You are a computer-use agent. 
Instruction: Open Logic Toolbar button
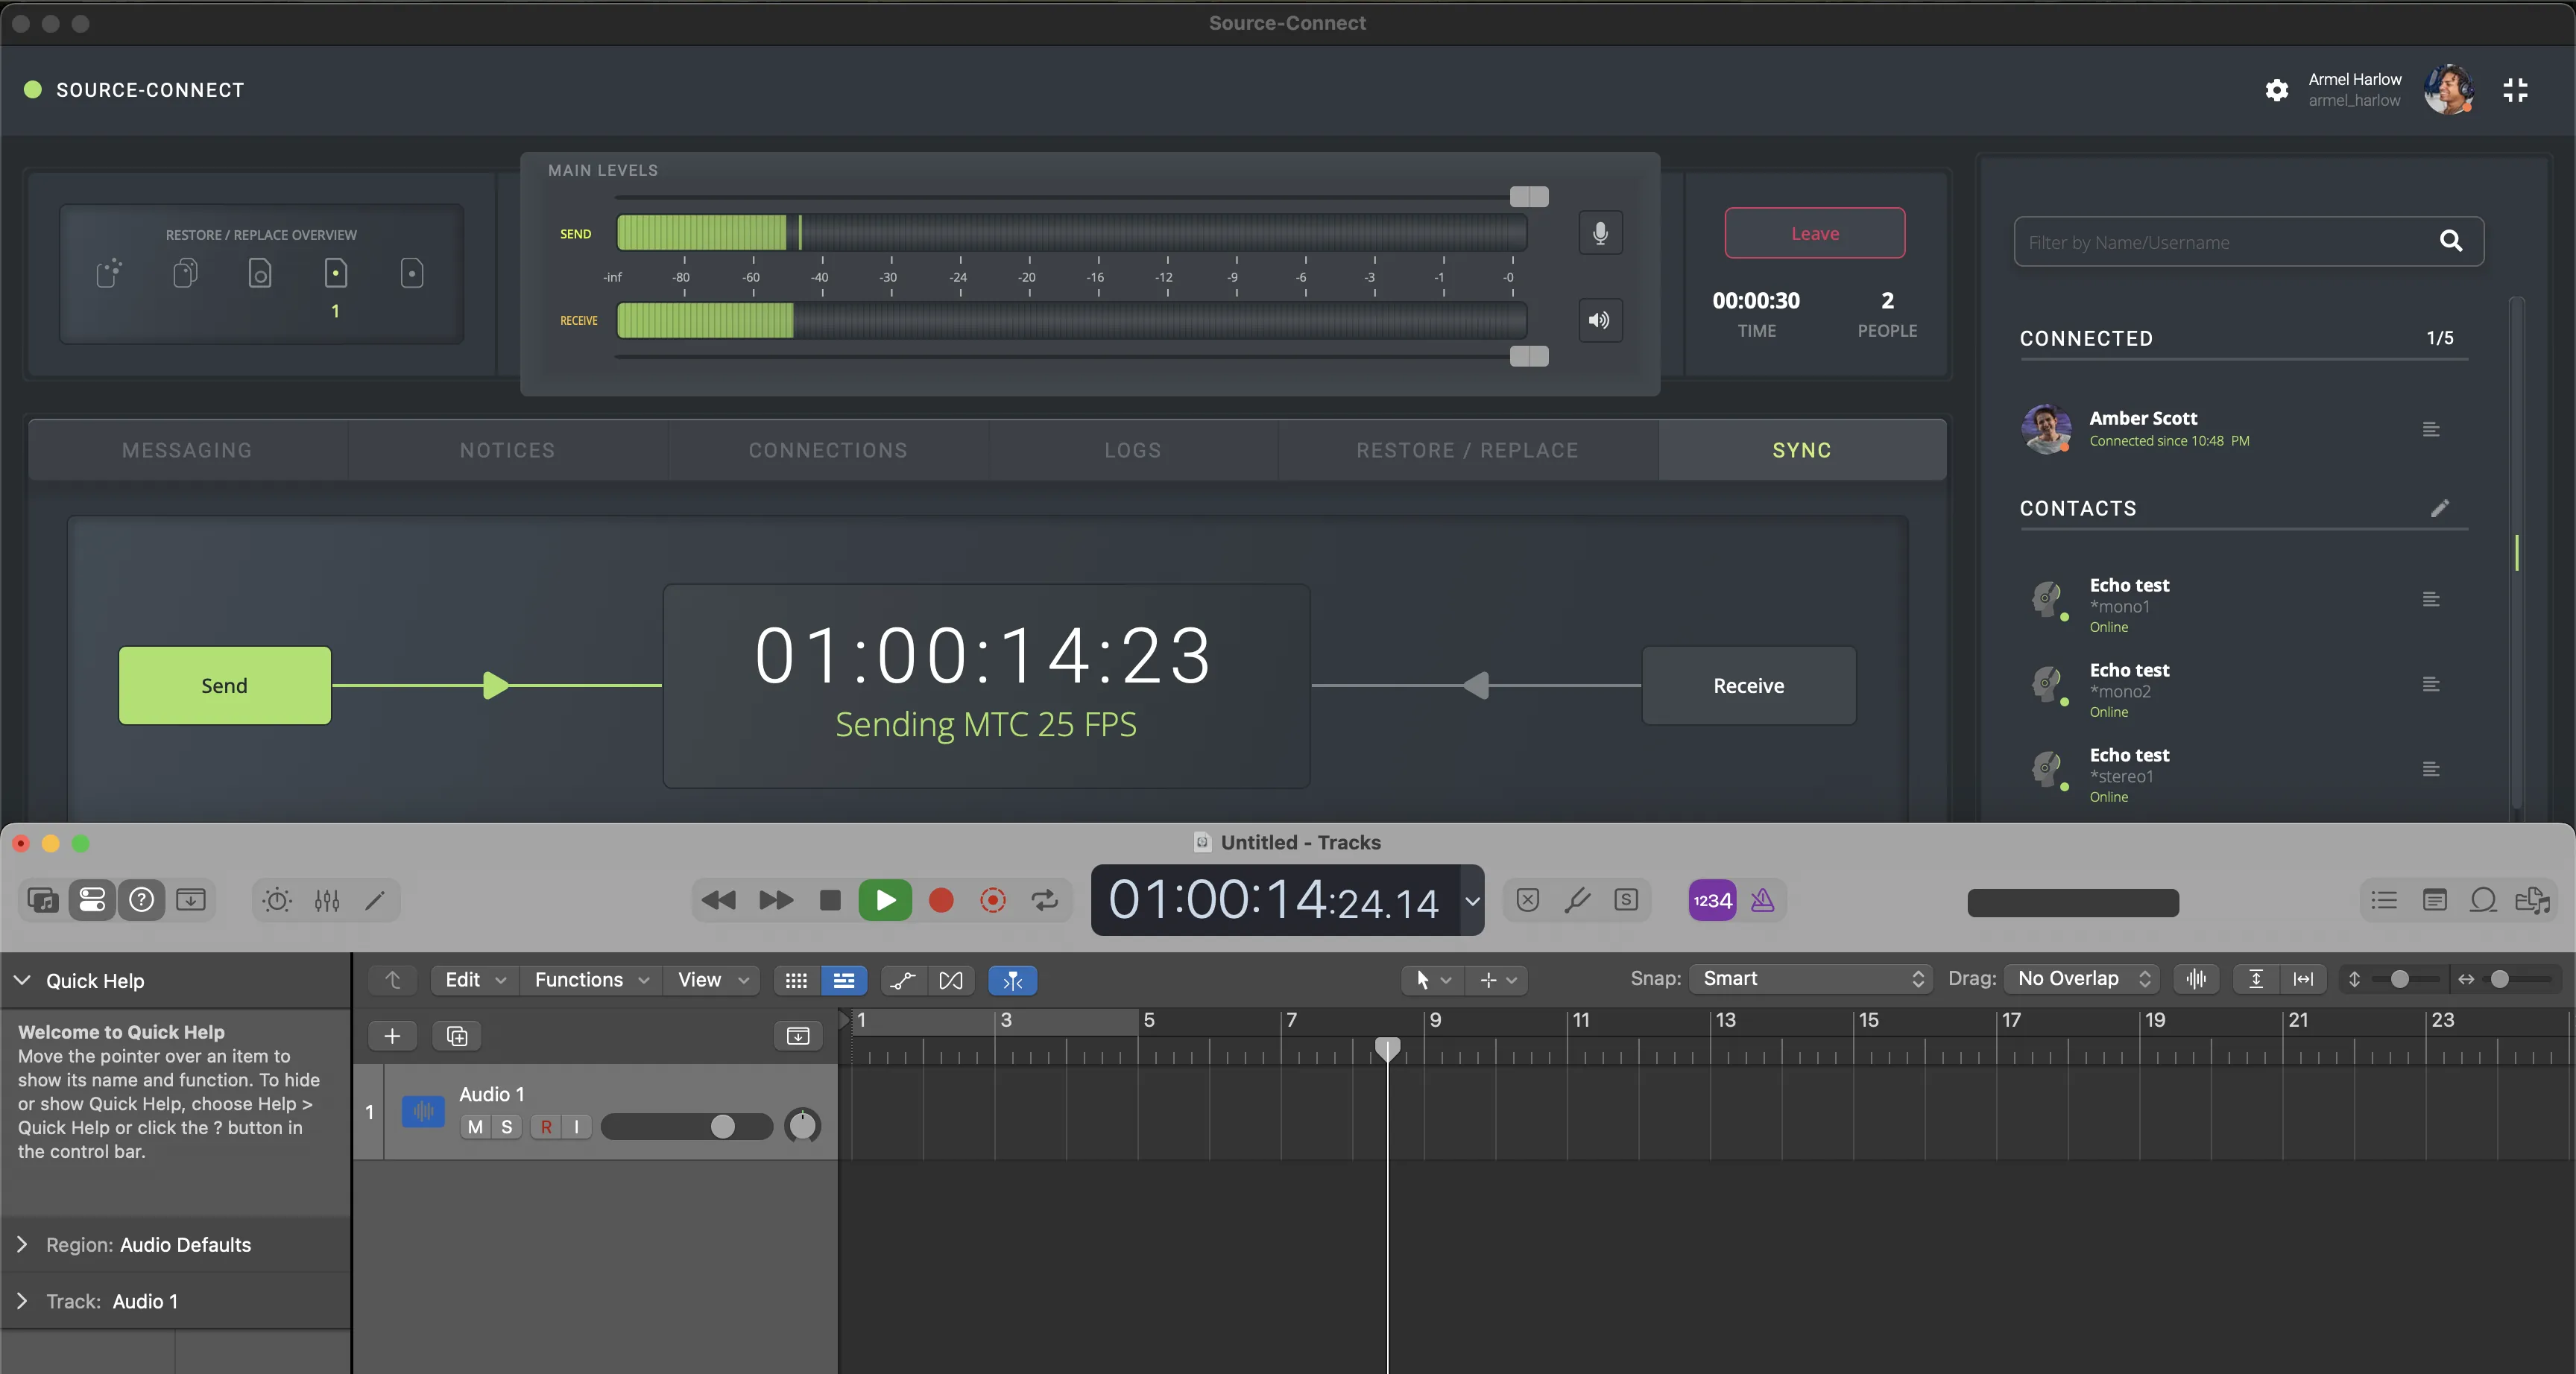(x=190, y=900)
